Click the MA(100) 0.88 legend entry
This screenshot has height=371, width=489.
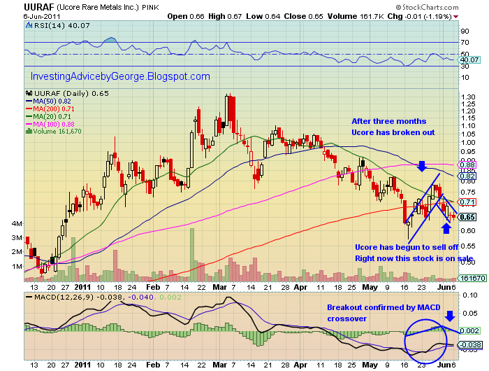coord(50,124)
